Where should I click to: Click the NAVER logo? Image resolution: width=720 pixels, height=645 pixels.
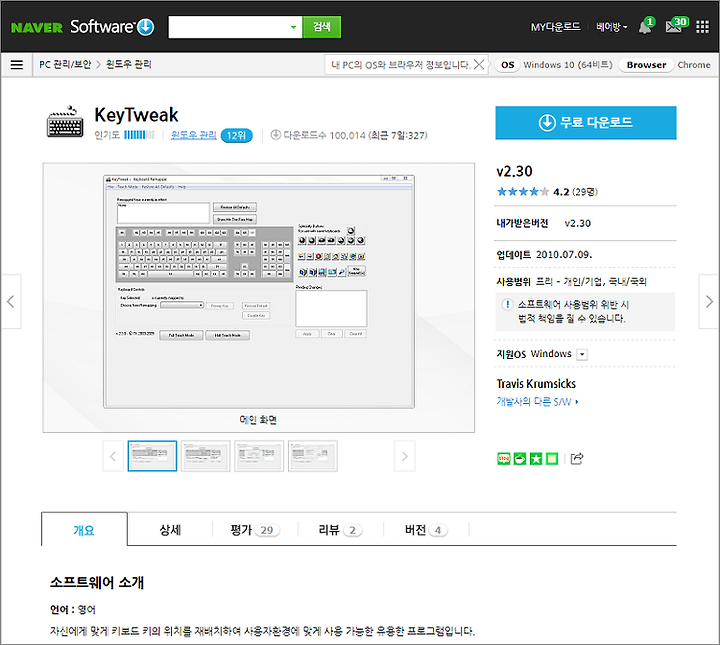pos(37,28)
